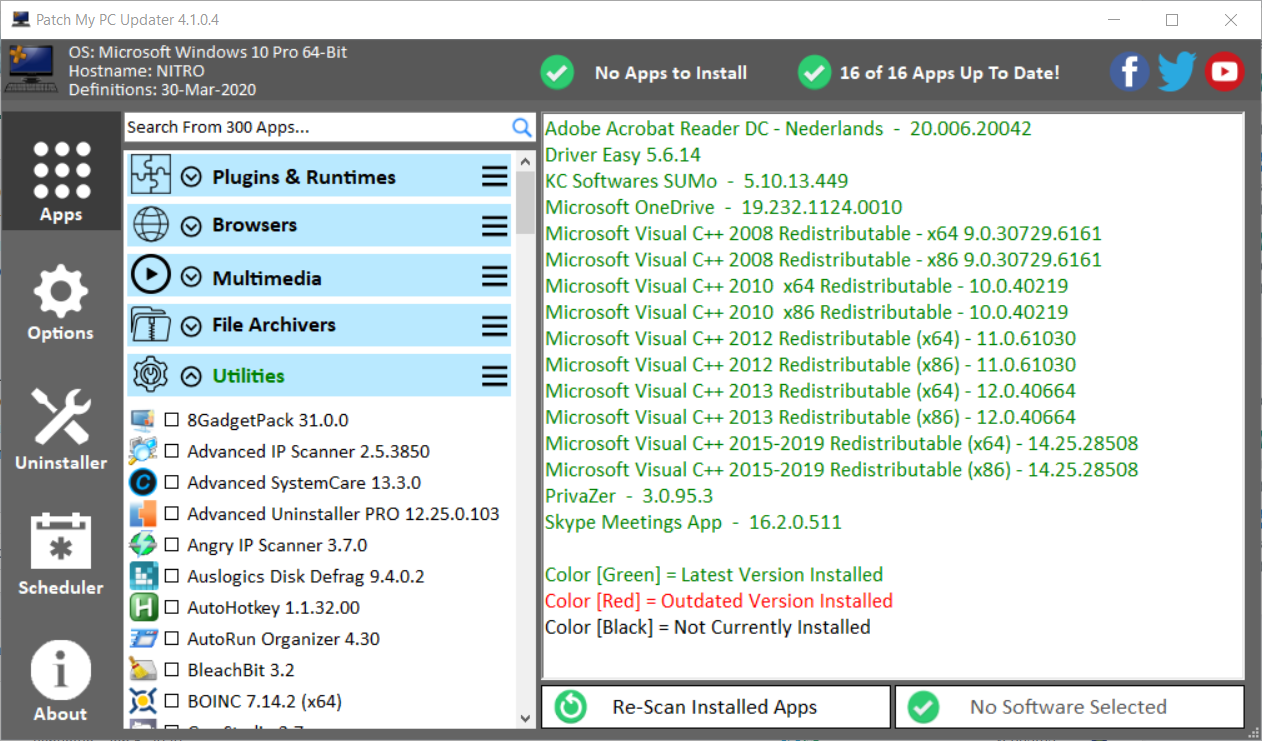The height and width of the screenshot is (741, 1262).
Task: Click Re-Scan Installed Apps button
Action: [x=715, y=707]
